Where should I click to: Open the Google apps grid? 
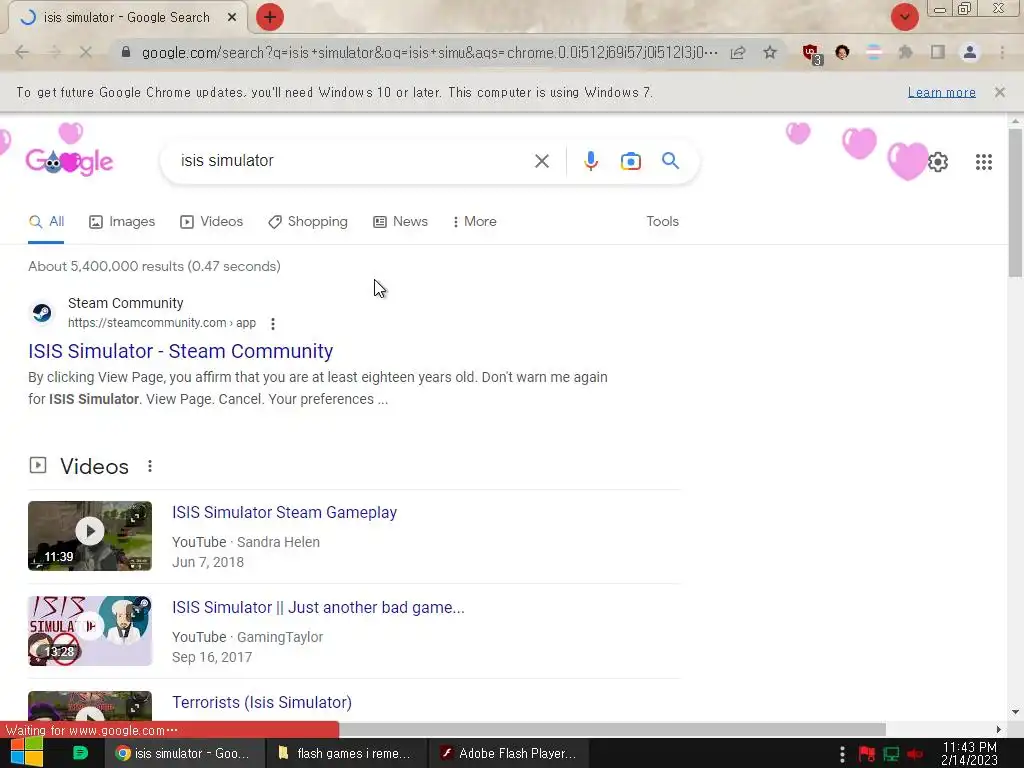click(x=984, y=161)
